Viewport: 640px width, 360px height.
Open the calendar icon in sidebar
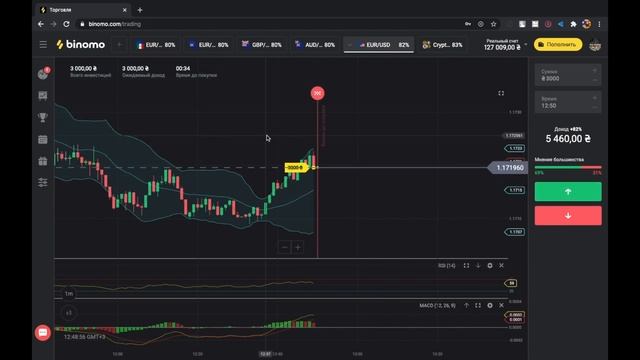click(43, 140)
